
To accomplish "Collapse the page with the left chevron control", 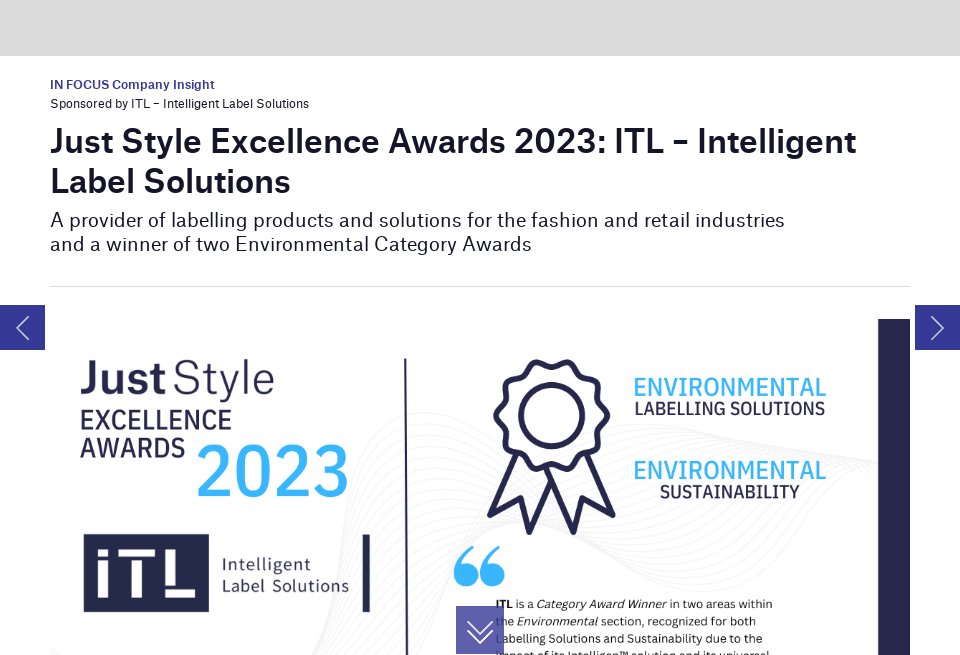I will tap(21, 327).
